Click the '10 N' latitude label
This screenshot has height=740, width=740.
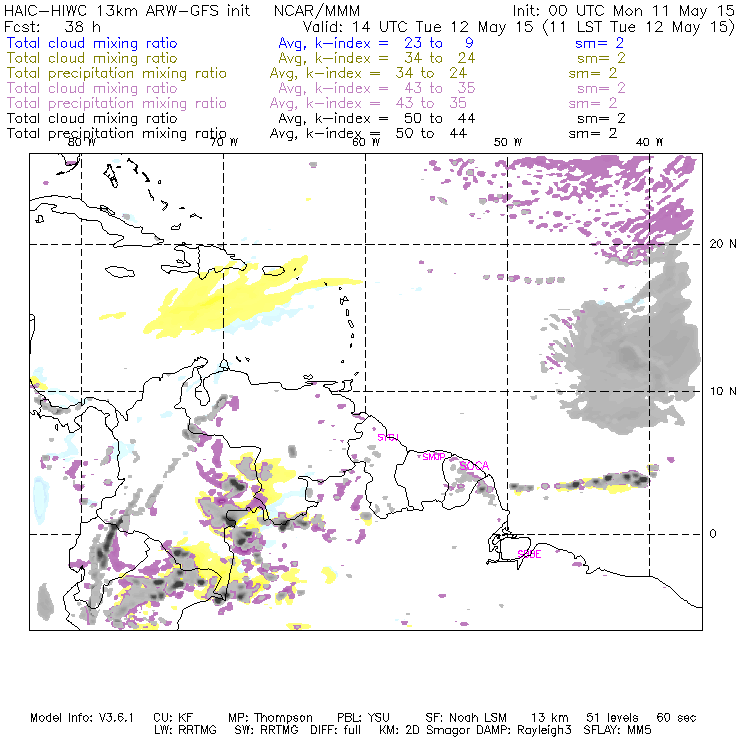click(723, 391)
